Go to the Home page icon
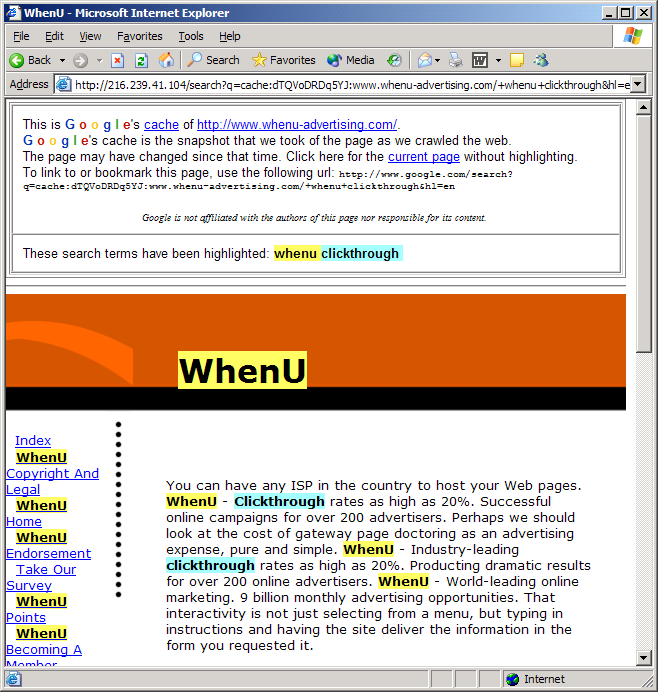 point(166,60)
